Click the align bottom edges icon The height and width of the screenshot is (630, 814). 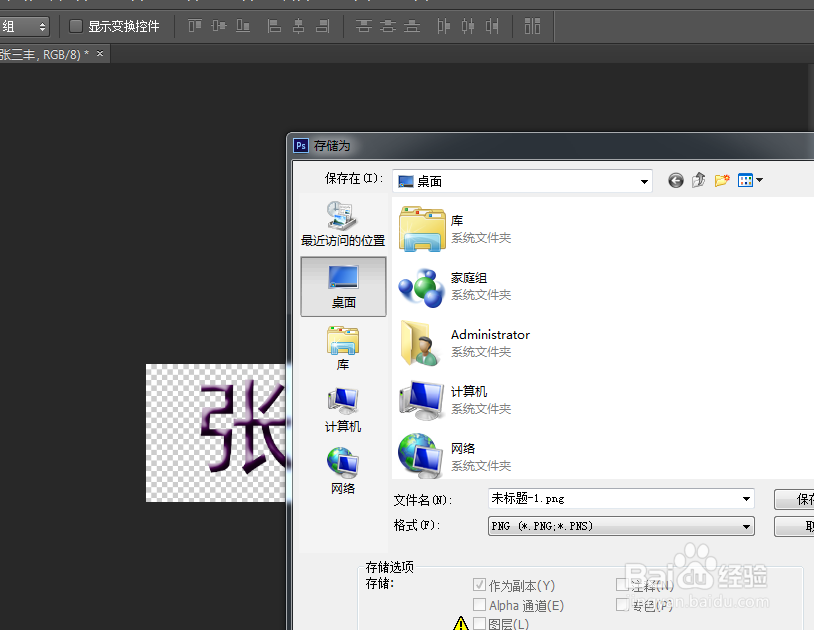(x=242, y=26)
